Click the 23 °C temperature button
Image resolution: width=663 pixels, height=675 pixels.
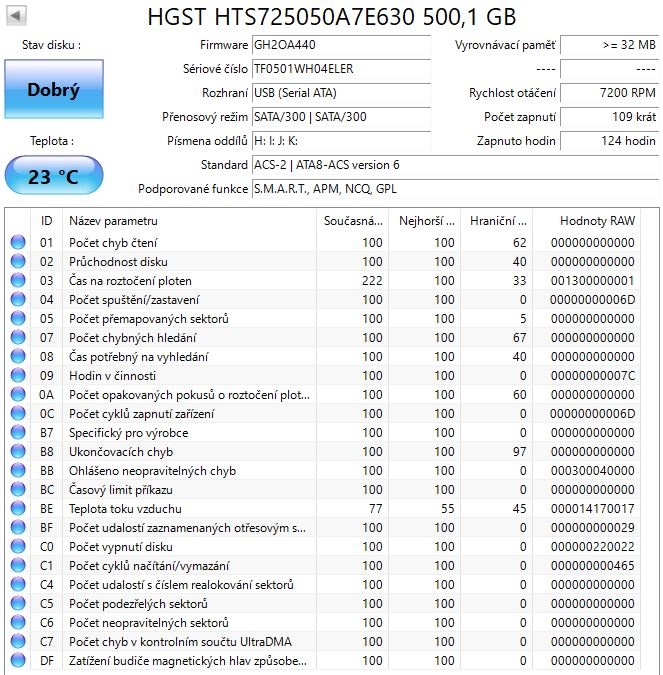pos(54,176)
